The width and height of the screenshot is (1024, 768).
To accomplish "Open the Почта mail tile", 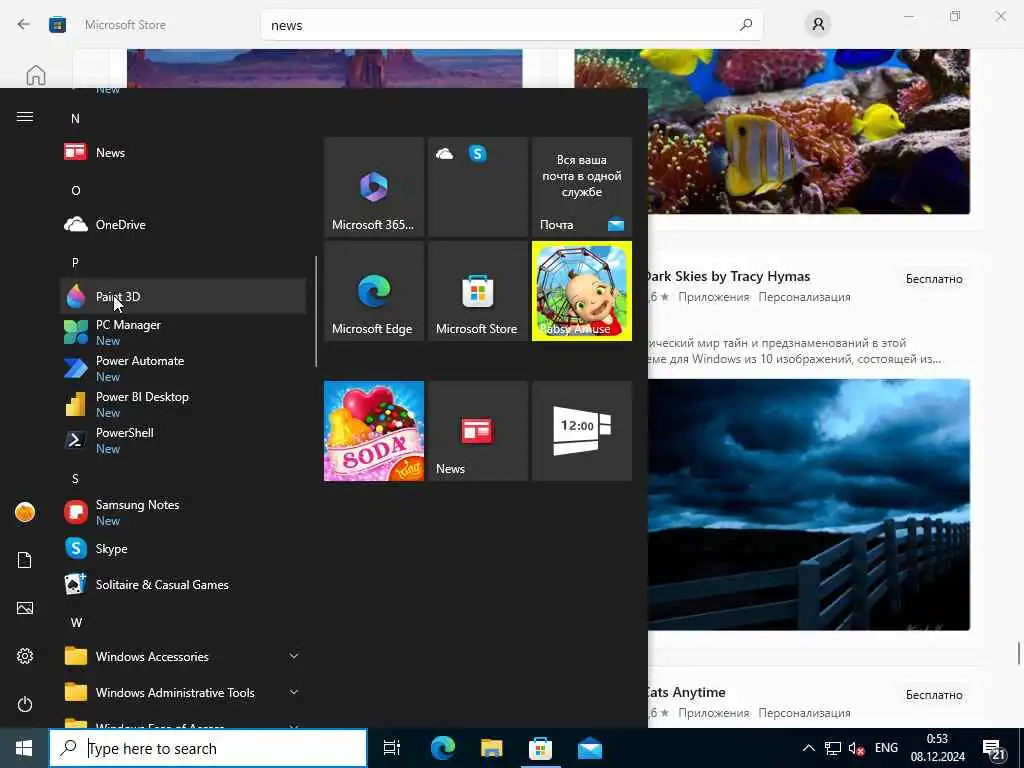I will pos(582,187).
